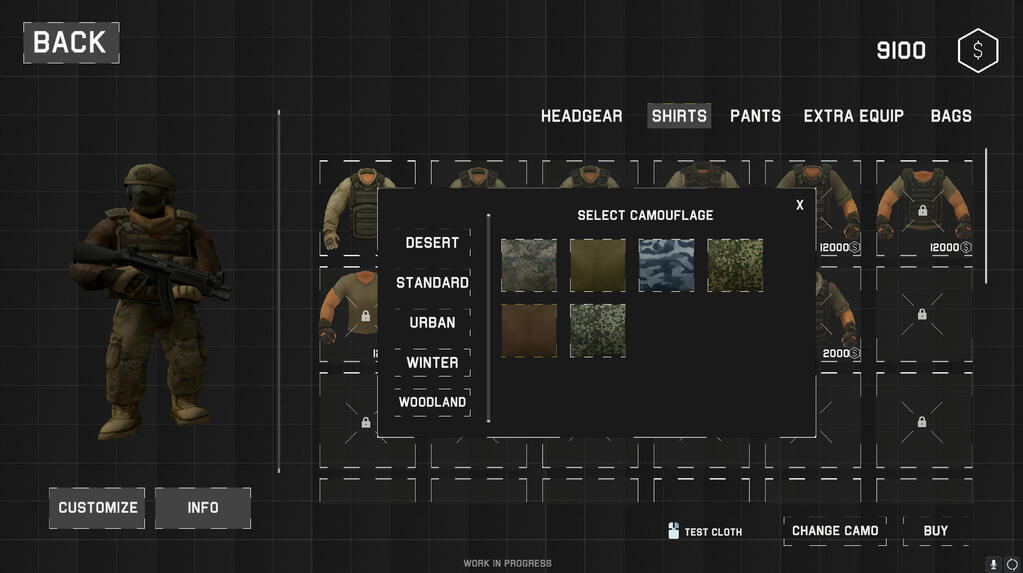Image resolution: width=1023 pixels, height=573 pixels.
Task: Click the camouflage category list scrollbar
Action: [488, 318]
